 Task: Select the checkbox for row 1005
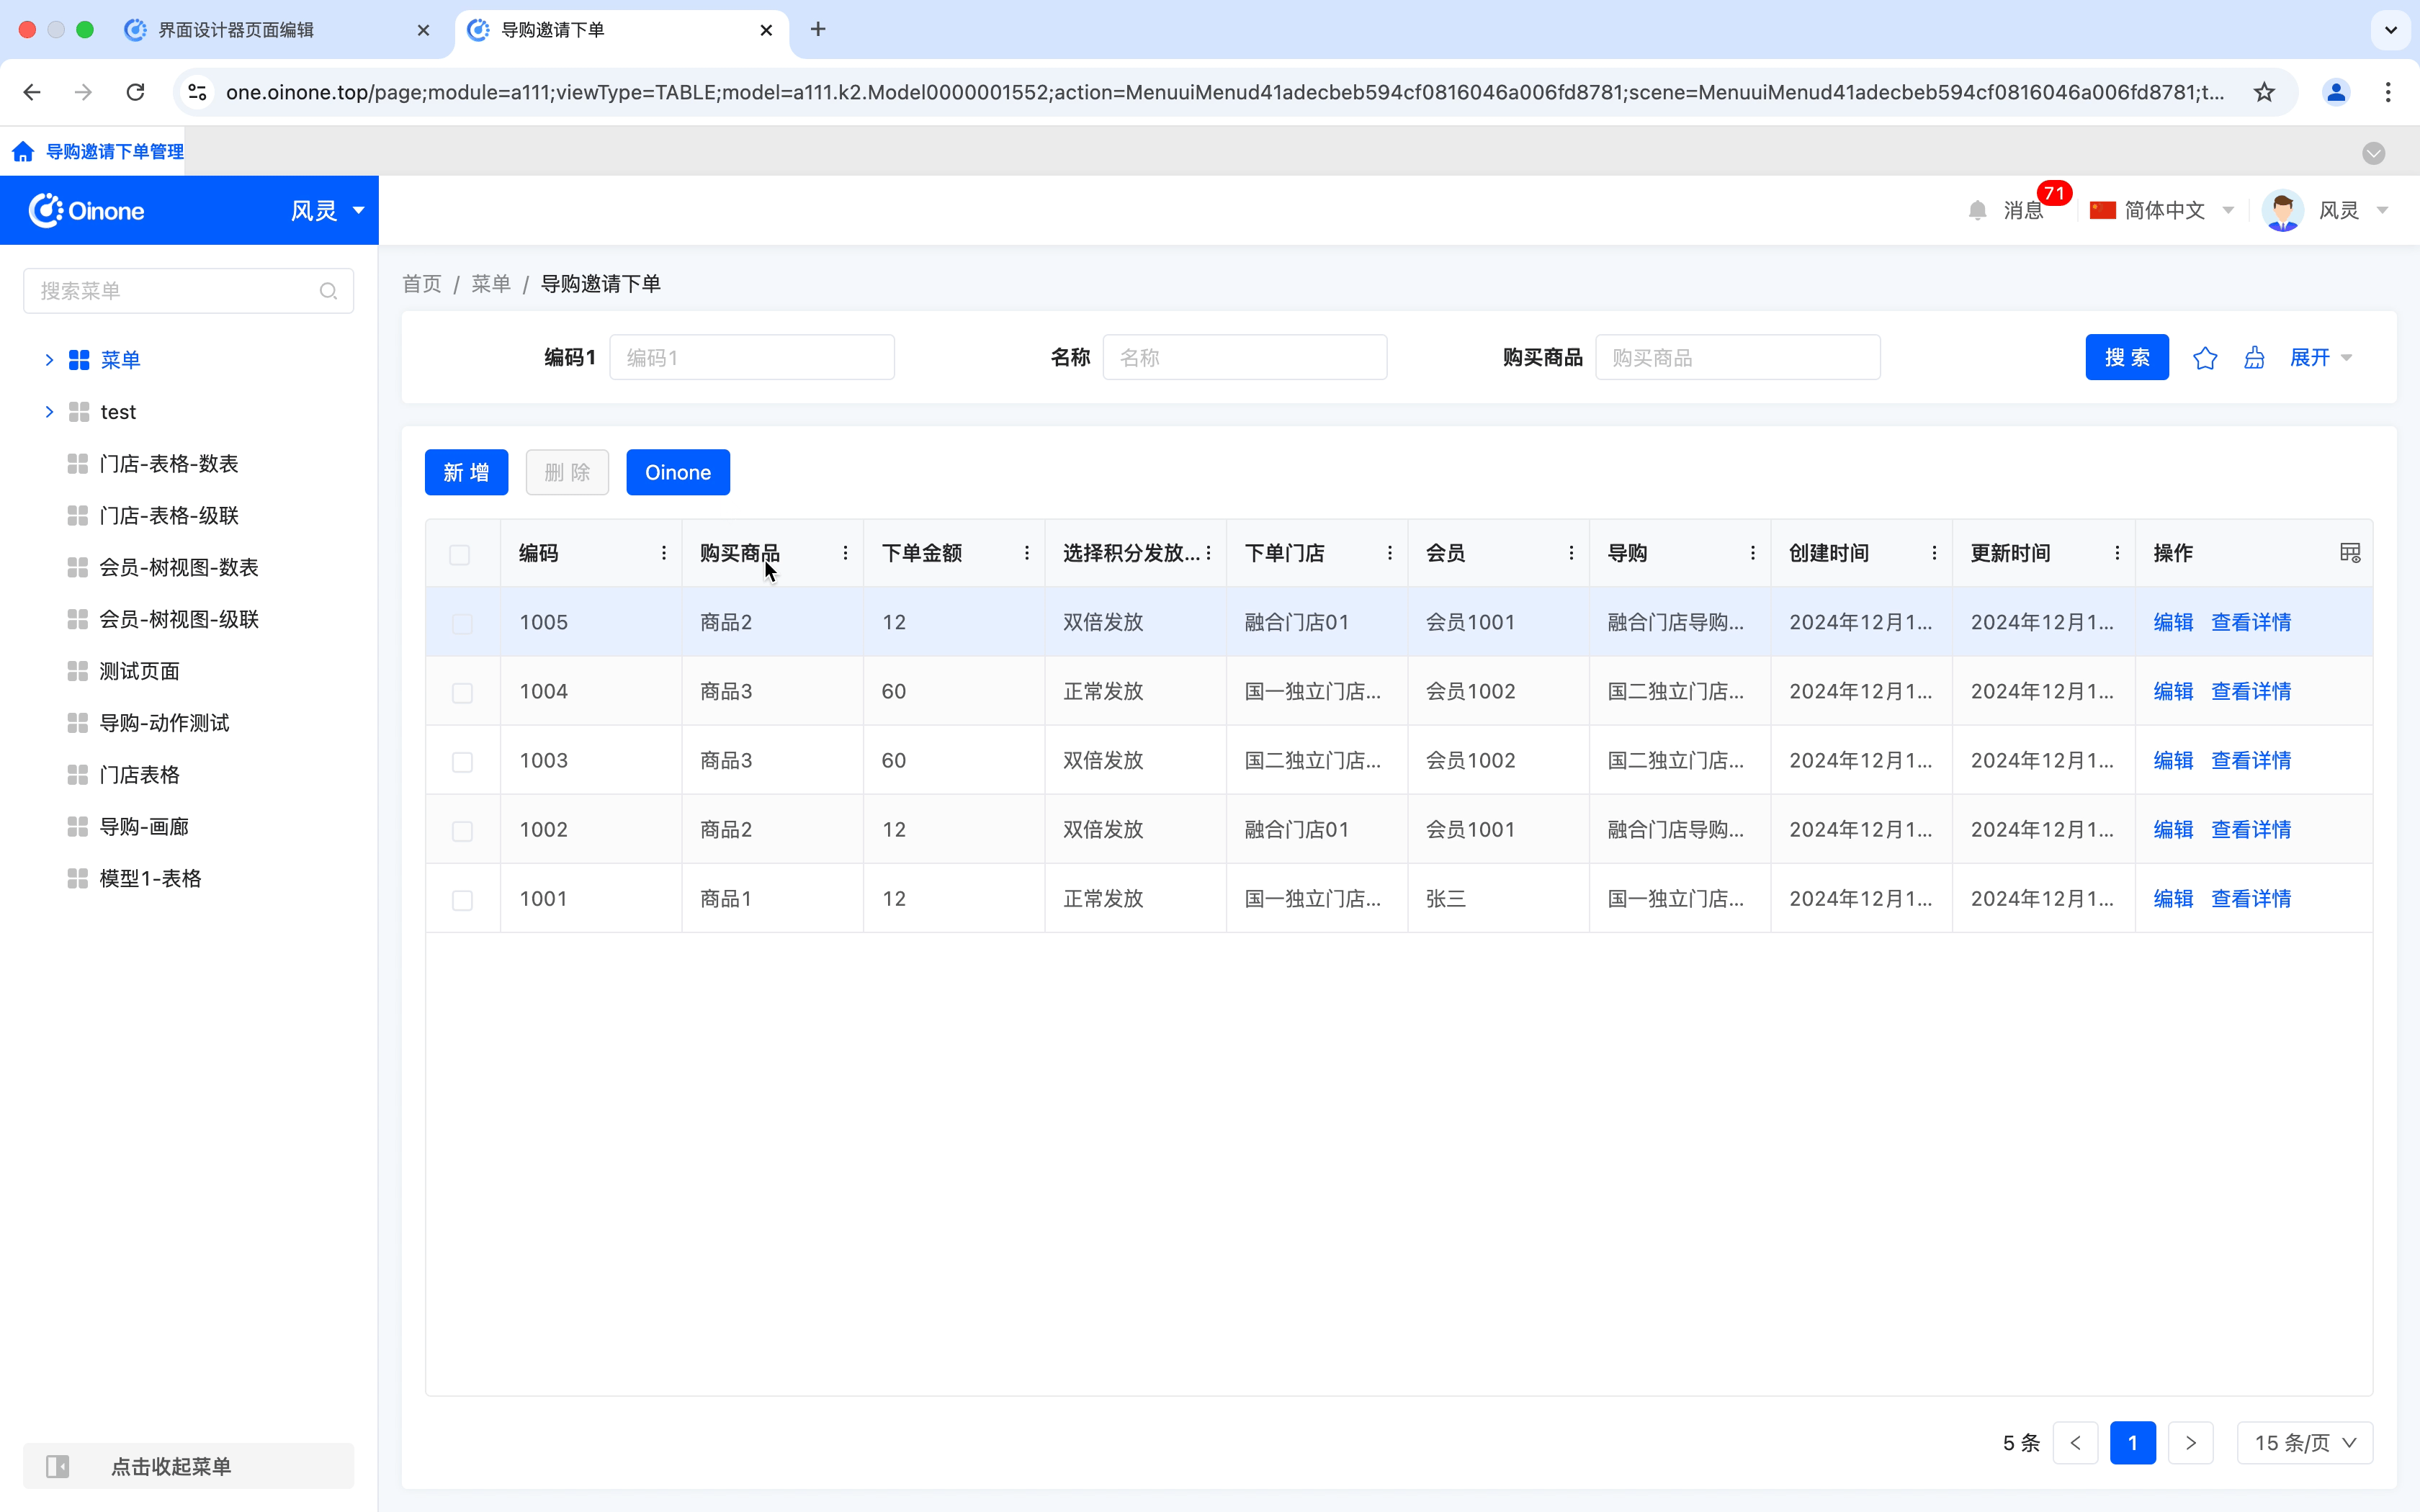pyautogui.click(x=462, y=624)
